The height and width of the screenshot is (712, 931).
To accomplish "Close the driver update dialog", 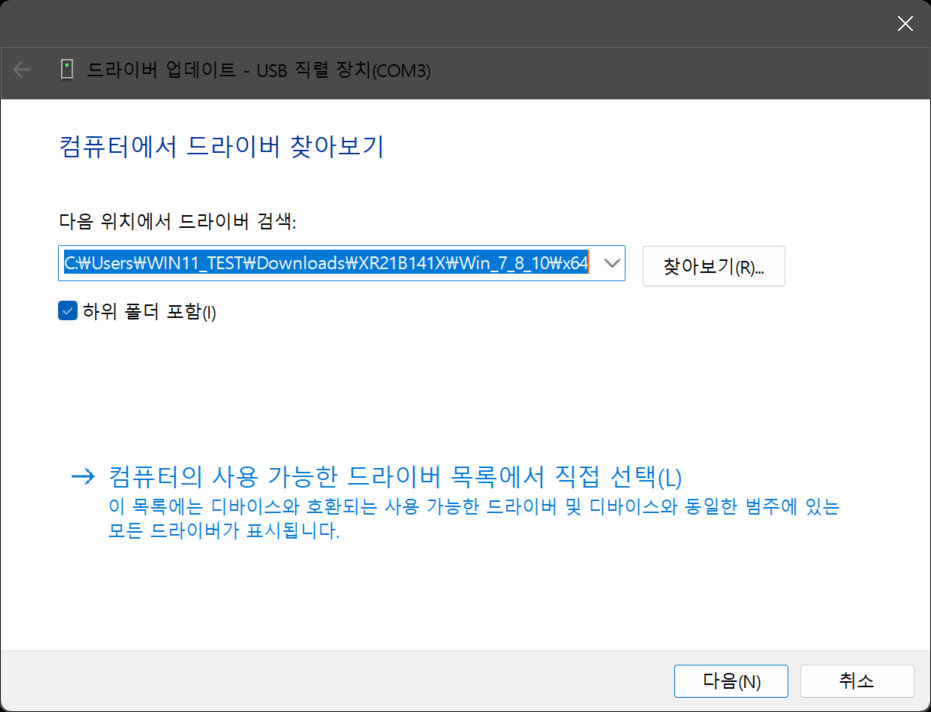I will click(905, 24).
